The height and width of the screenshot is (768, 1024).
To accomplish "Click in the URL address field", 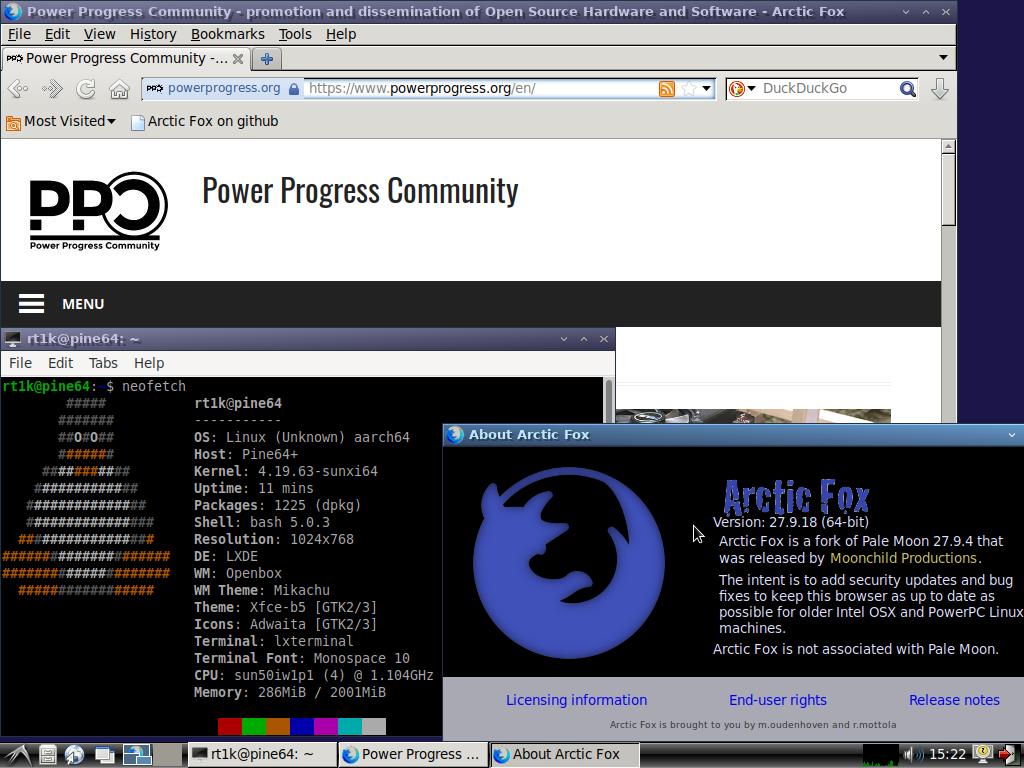I will (x=480, y=89).
